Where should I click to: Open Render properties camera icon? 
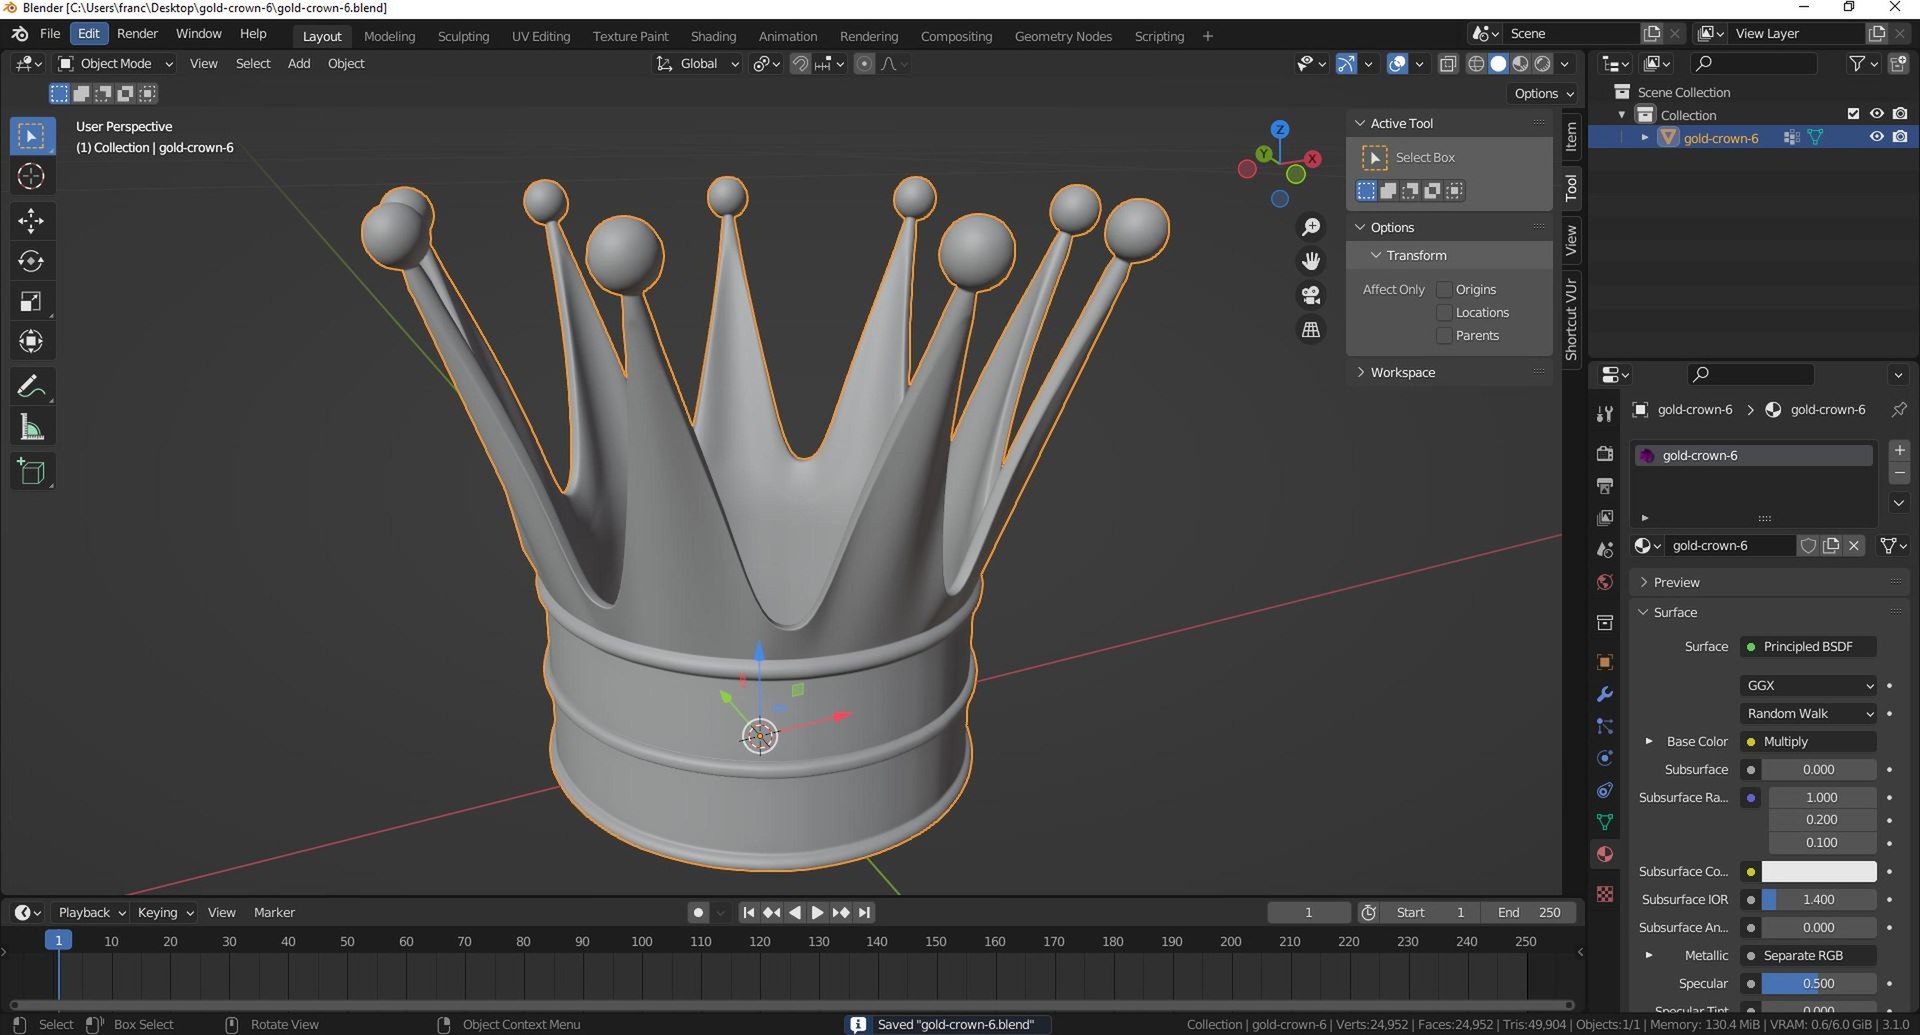point(1605,453)
